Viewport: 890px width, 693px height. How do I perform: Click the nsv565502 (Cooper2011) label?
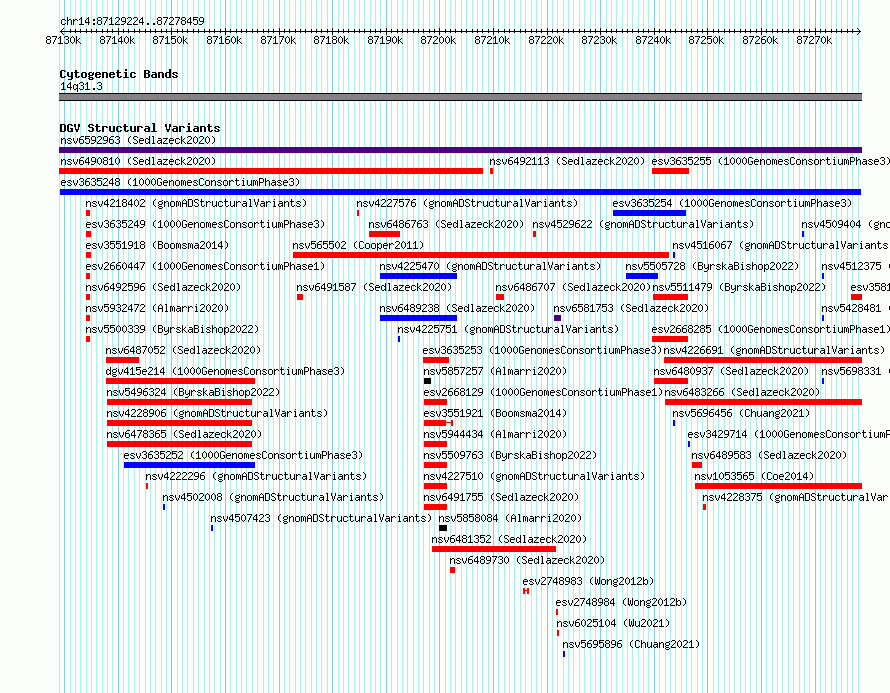[358, 245]
